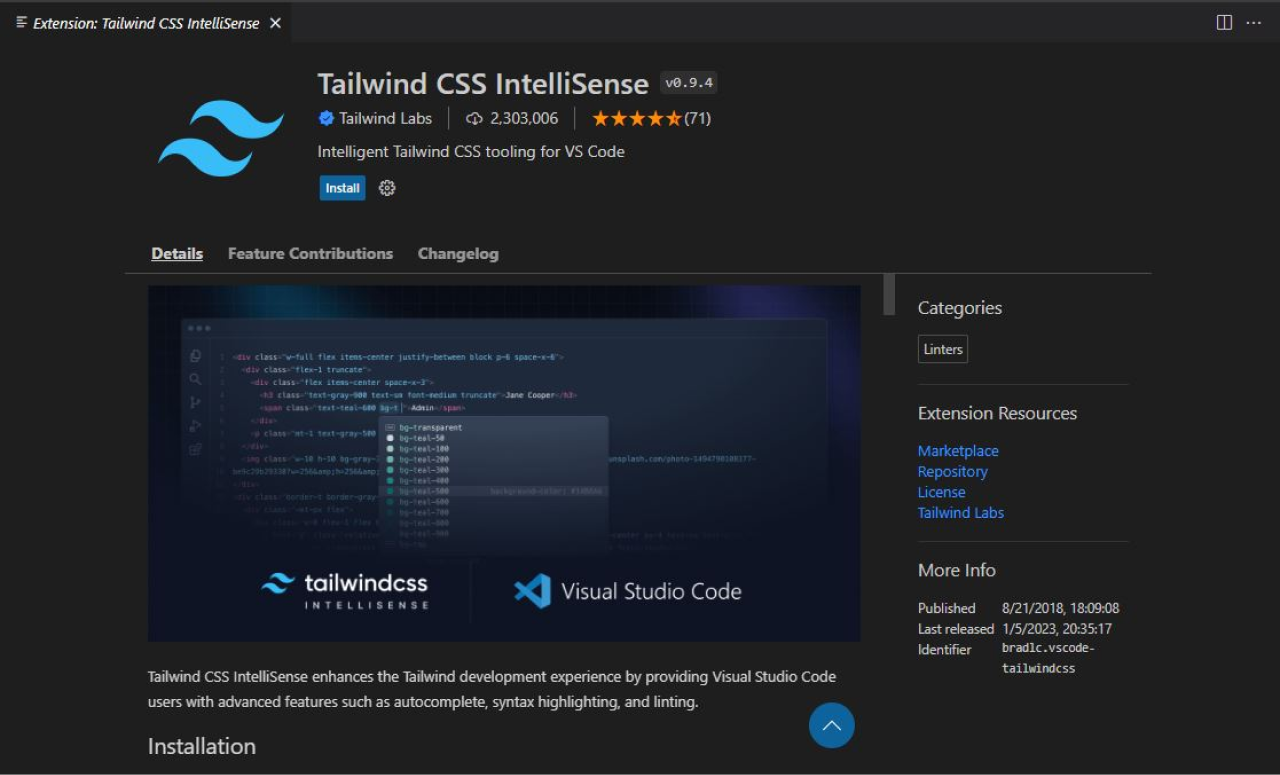The width and height of the screenshot is (1280, 775).
Task: Open the Repository resource link
Action: coord(952,471)
